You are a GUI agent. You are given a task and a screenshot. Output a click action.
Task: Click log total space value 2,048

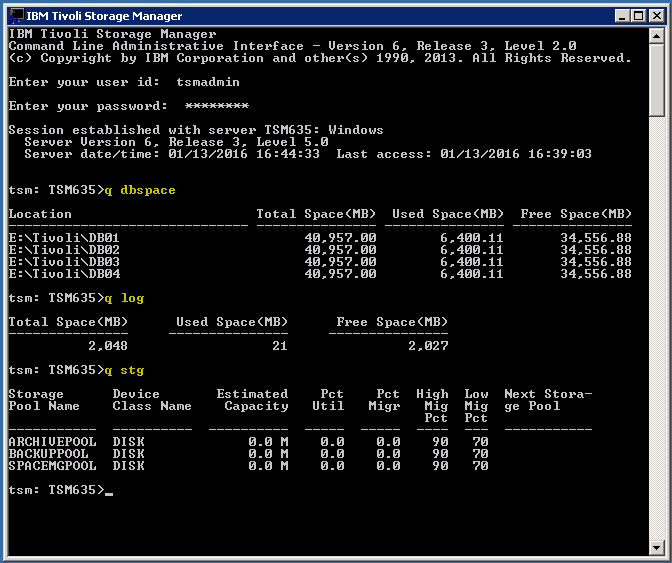[x=108, y=345]
